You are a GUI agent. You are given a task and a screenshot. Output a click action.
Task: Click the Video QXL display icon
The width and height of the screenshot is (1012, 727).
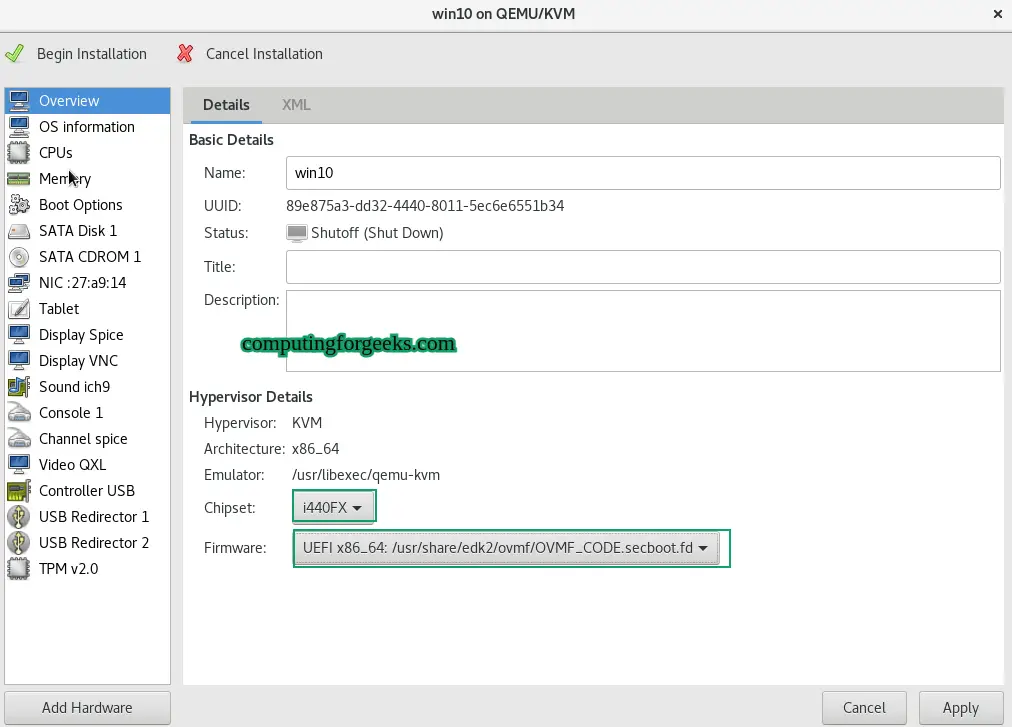tap(20, 465)
